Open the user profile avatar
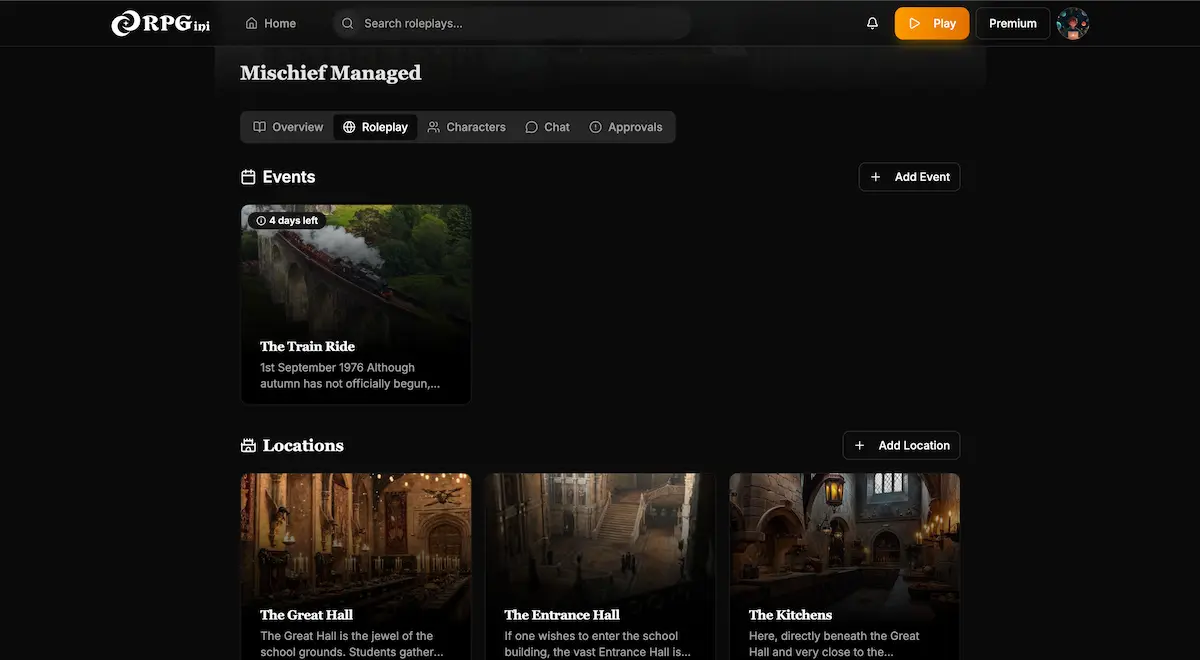 1072,23
